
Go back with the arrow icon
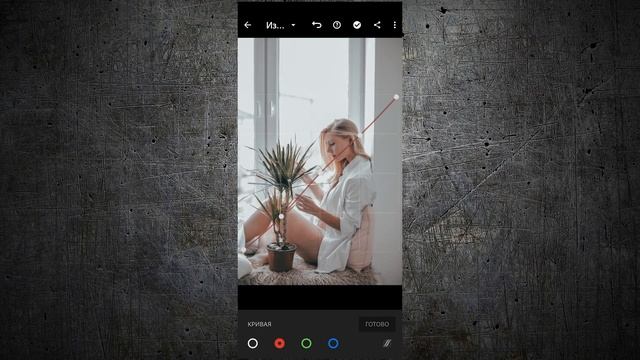(248, 25)
